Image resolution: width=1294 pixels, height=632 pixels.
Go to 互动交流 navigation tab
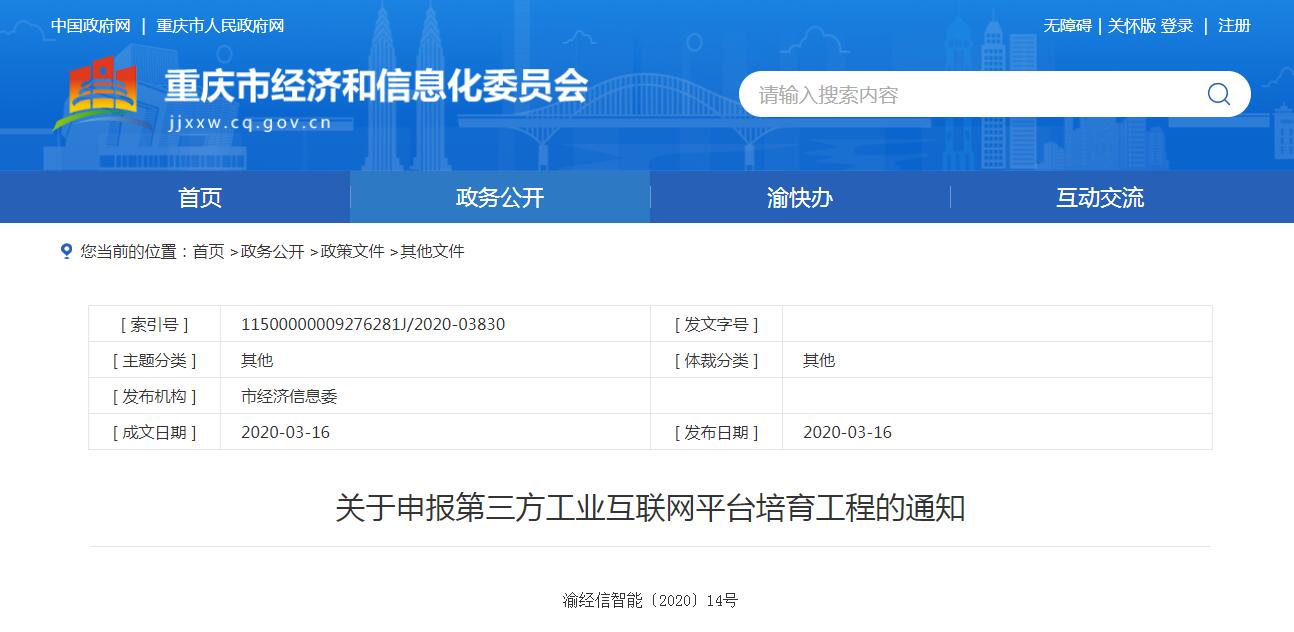(x=1100, y=197)
